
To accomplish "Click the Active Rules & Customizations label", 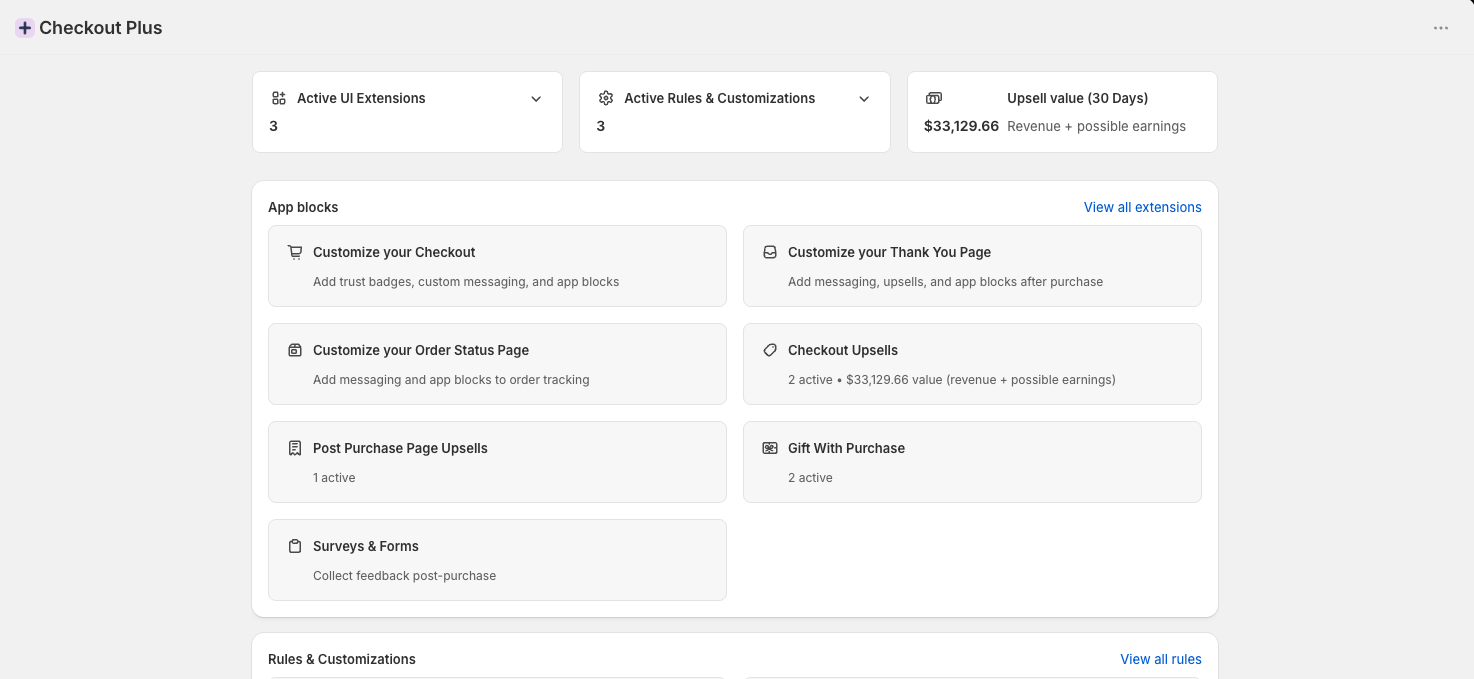I will coord(720,98).
